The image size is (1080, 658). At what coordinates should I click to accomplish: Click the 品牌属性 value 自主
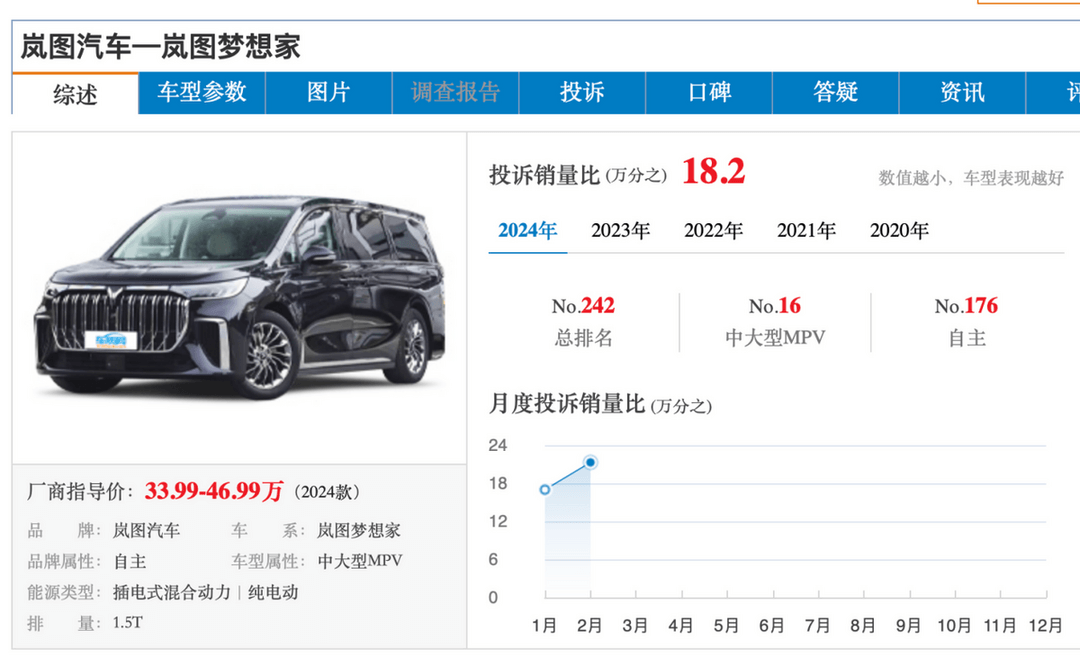(x=130, y=562)
